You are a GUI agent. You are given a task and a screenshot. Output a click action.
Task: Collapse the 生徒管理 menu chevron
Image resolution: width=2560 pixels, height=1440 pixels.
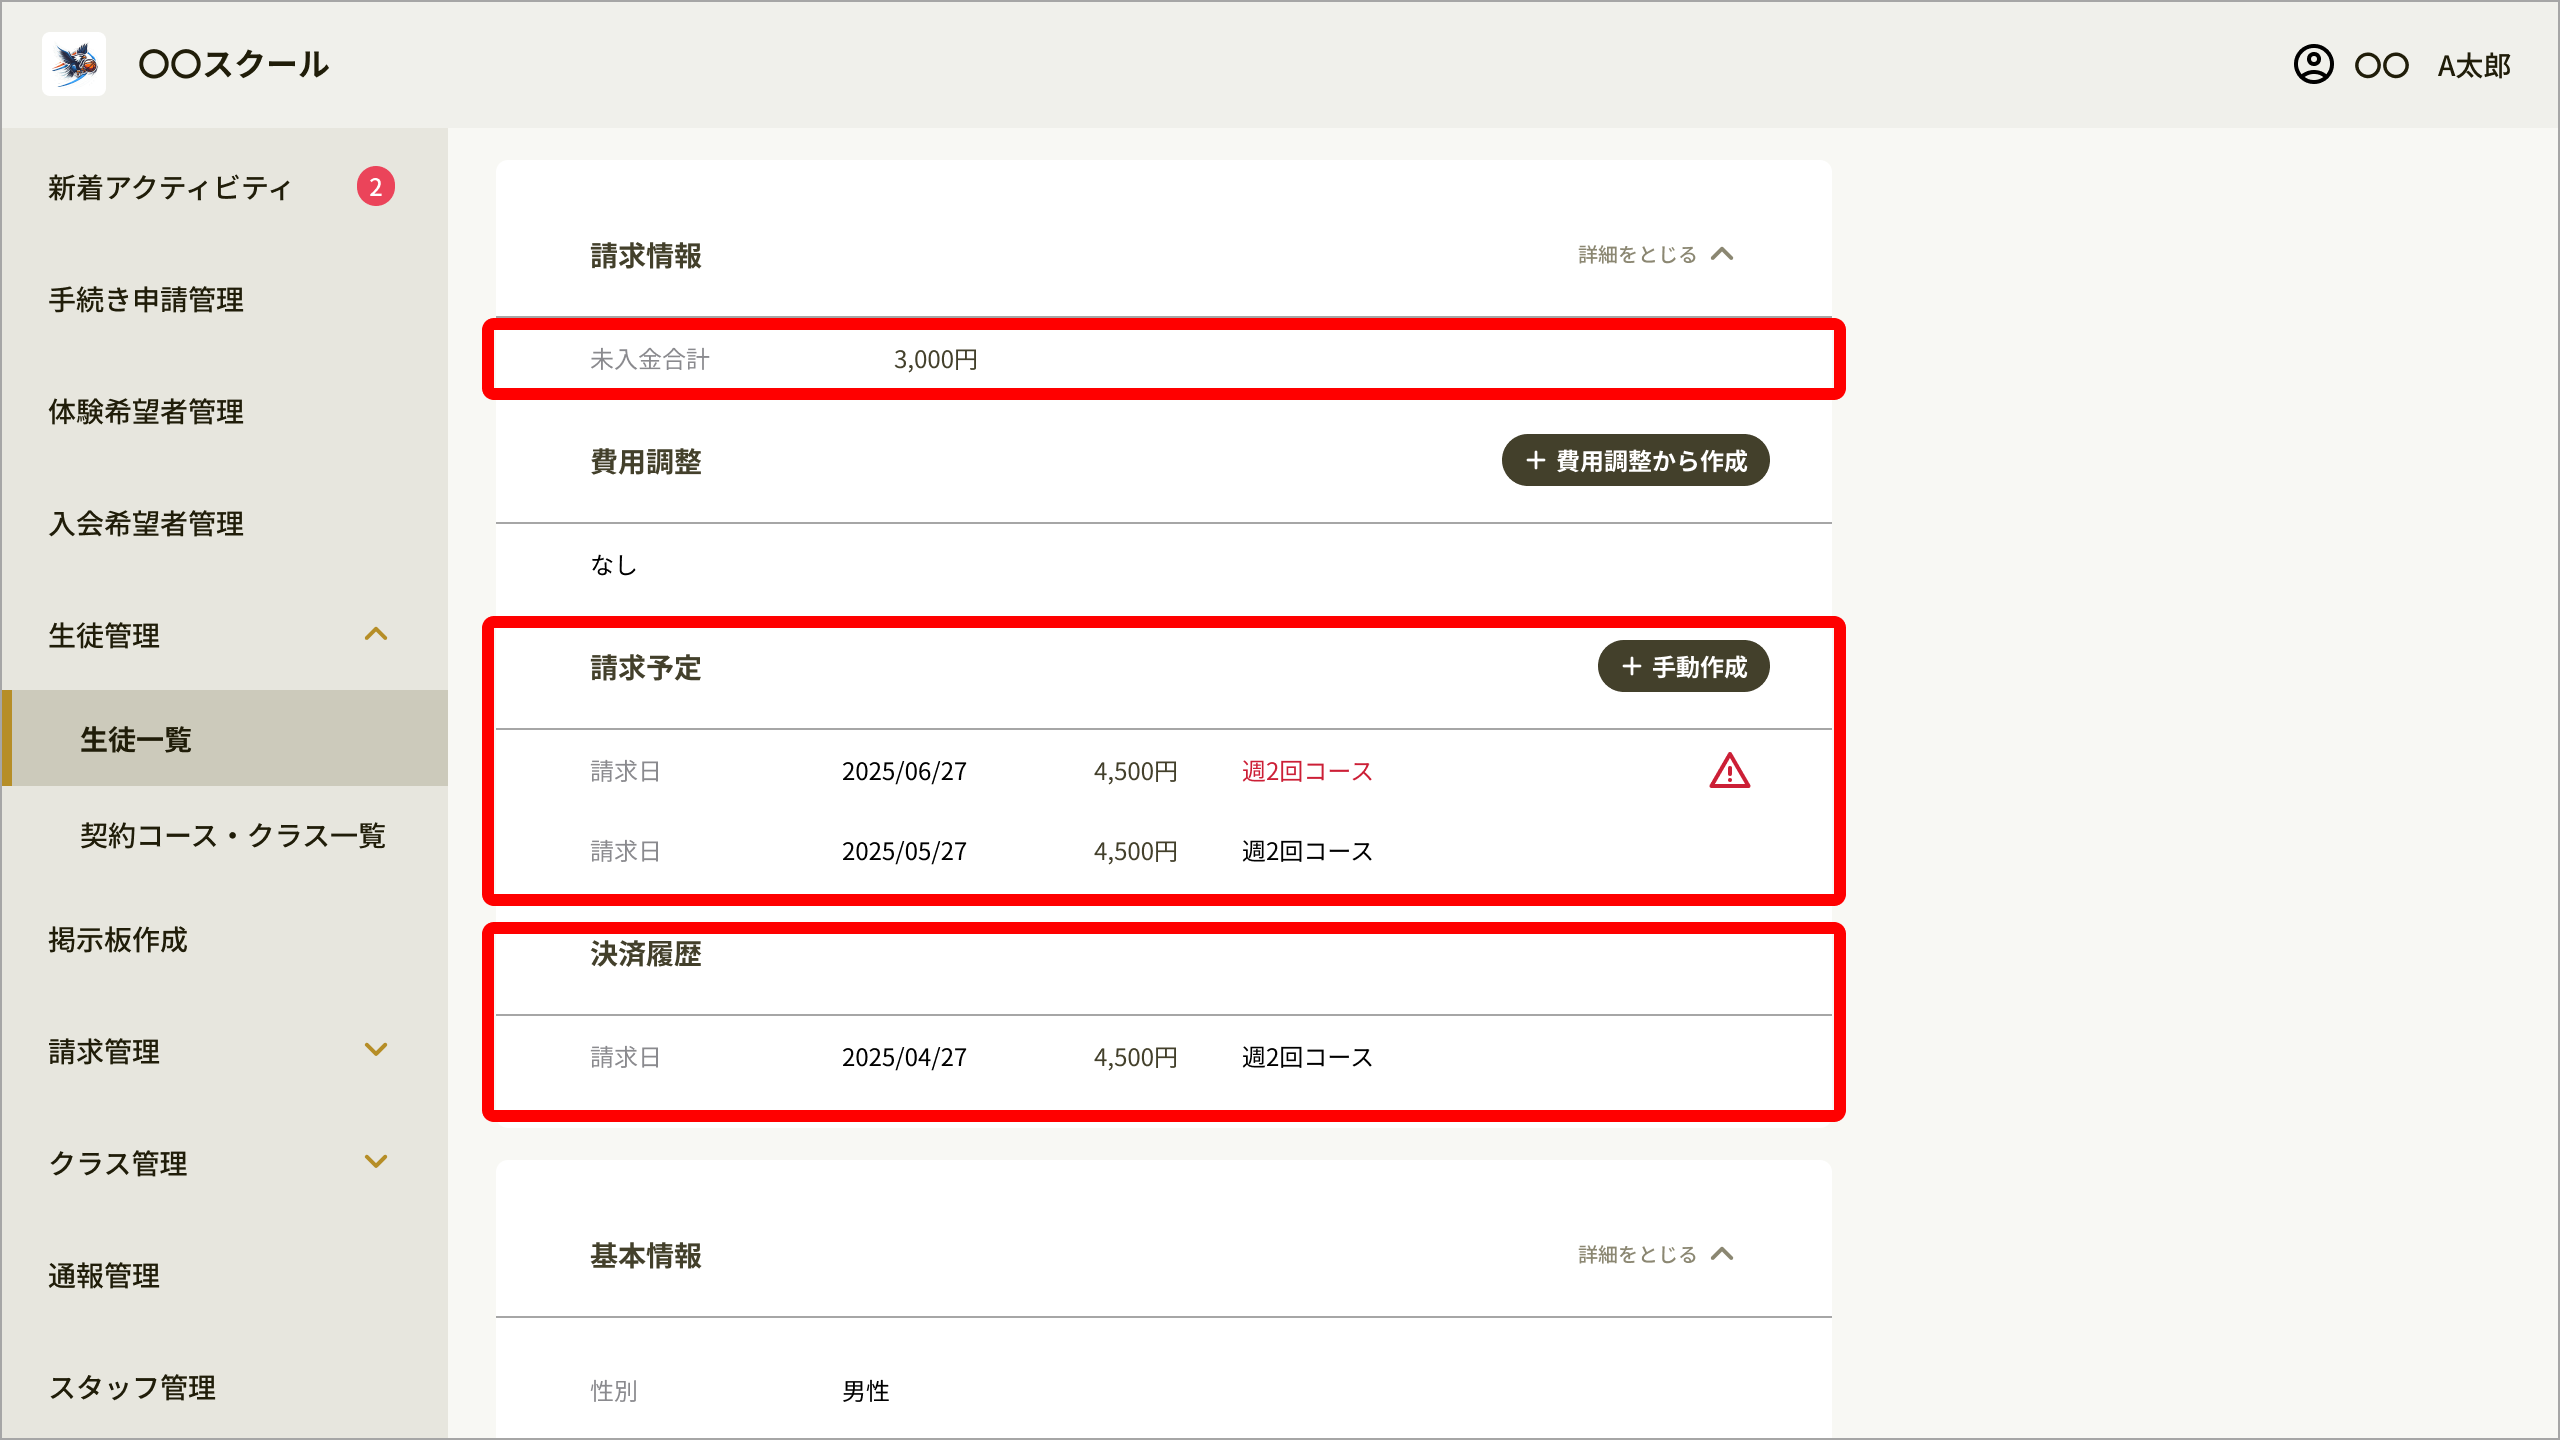coord(376,635)
